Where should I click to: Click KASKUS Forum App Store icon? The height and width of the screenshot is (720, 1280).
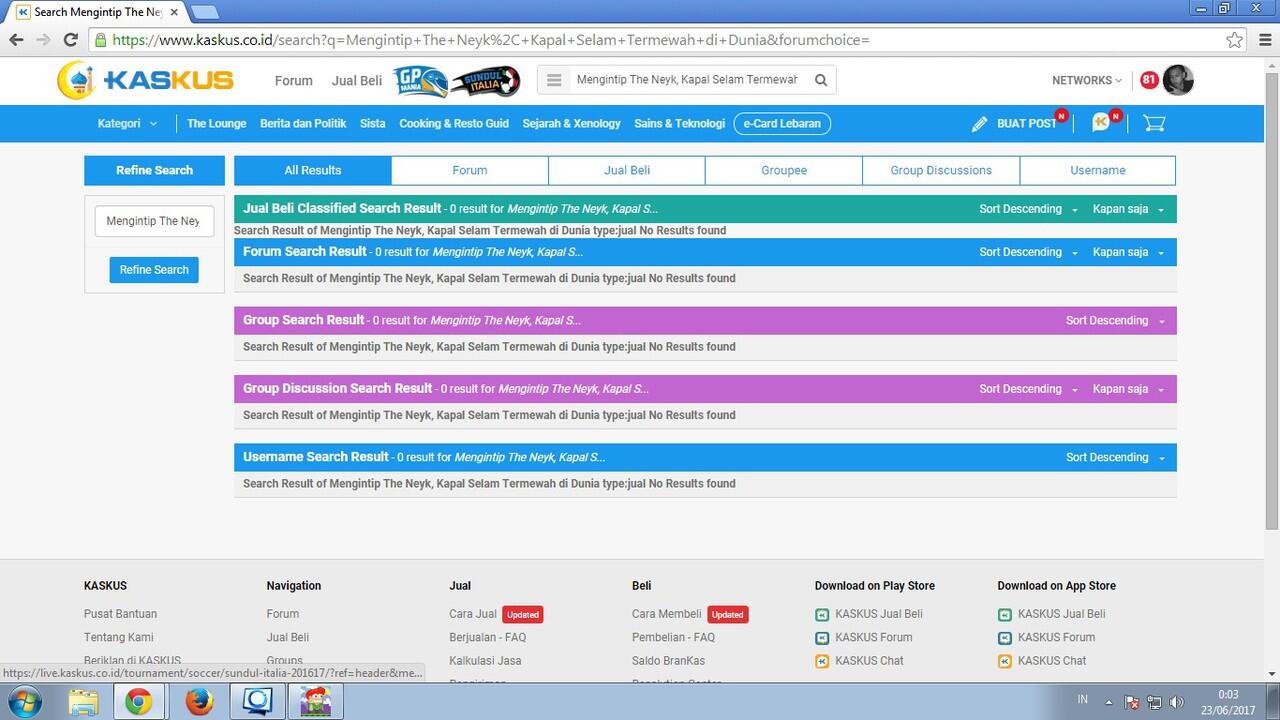click(x=1005, y=638)
